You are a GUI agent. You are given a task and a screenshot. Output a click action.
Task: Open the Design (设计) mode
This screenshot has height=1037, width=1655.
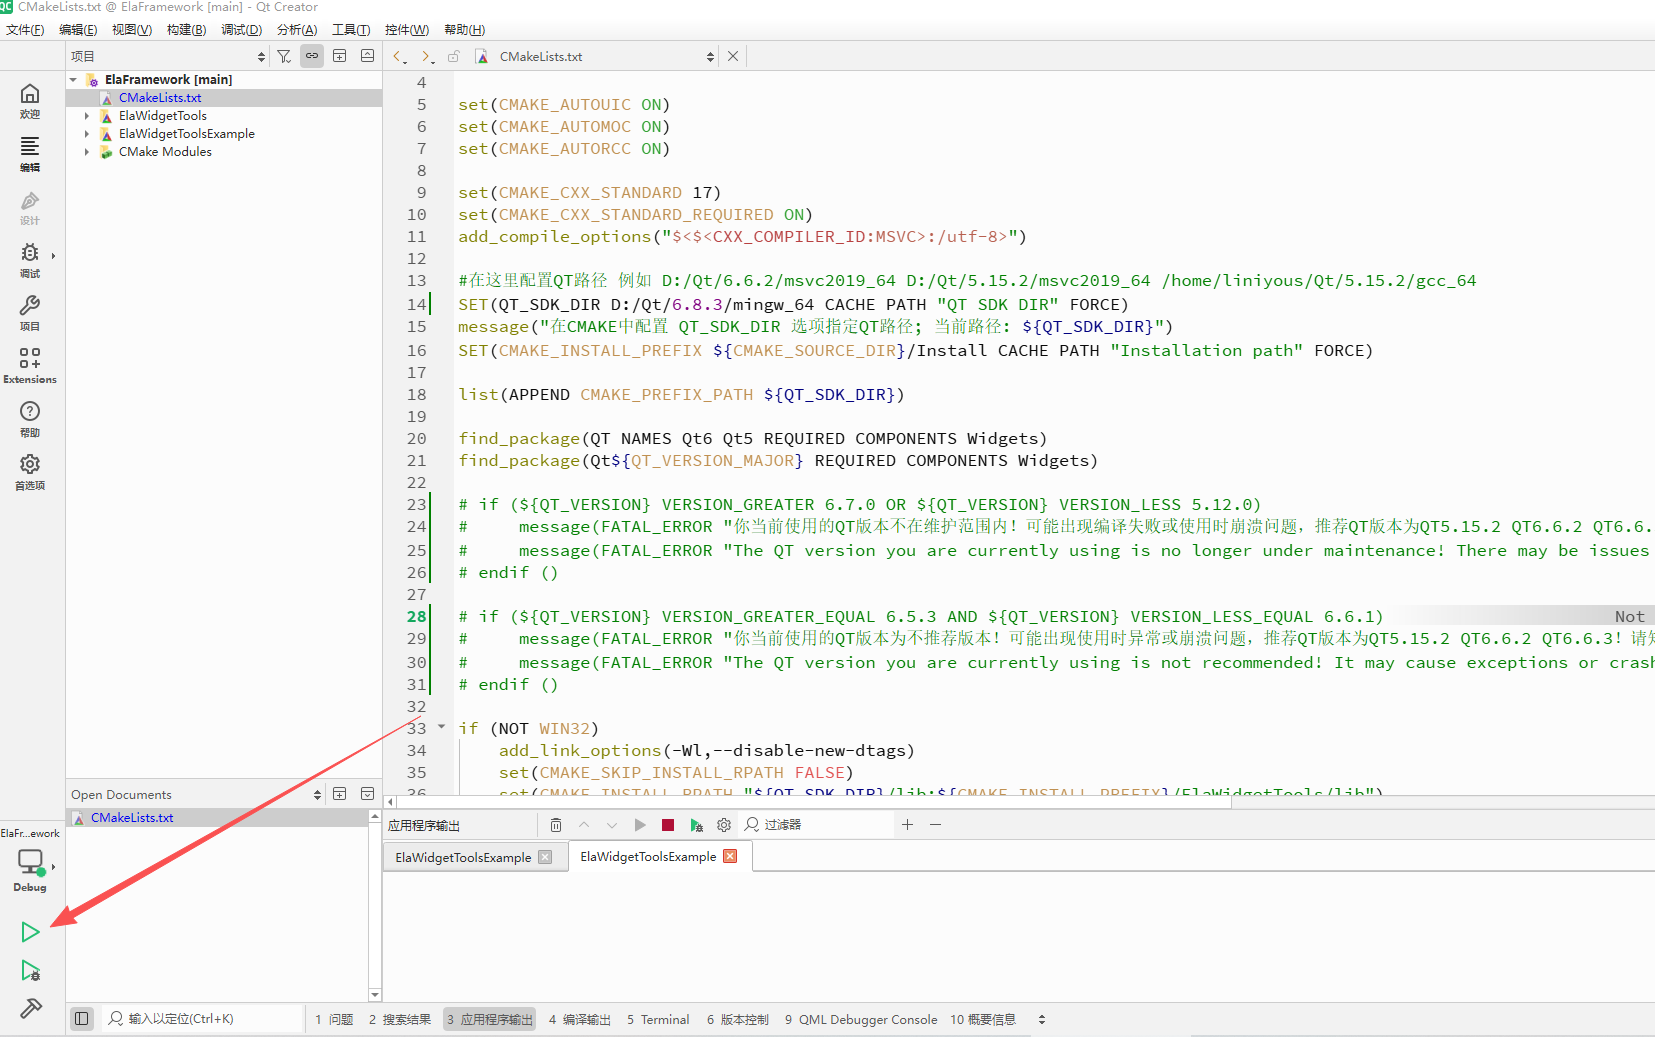point(30,207)
